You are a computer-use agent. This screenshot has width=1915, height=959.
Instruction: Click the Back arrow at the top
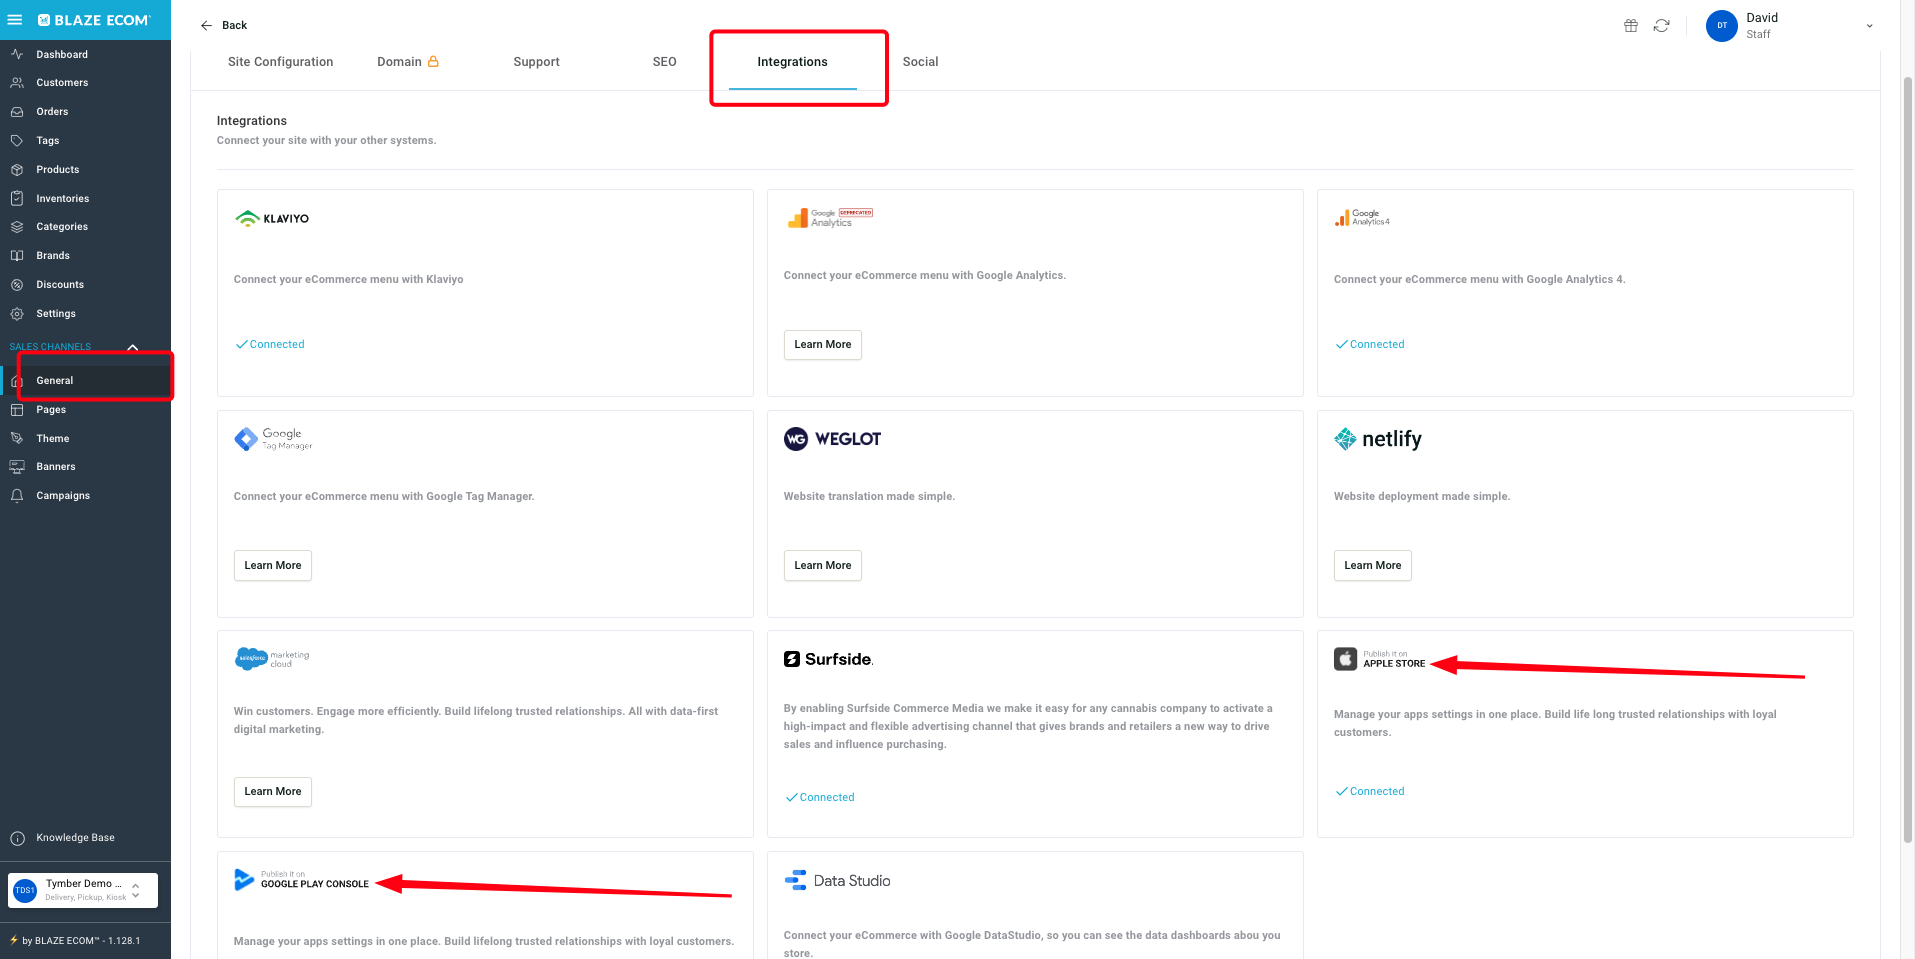click(207, 25)
